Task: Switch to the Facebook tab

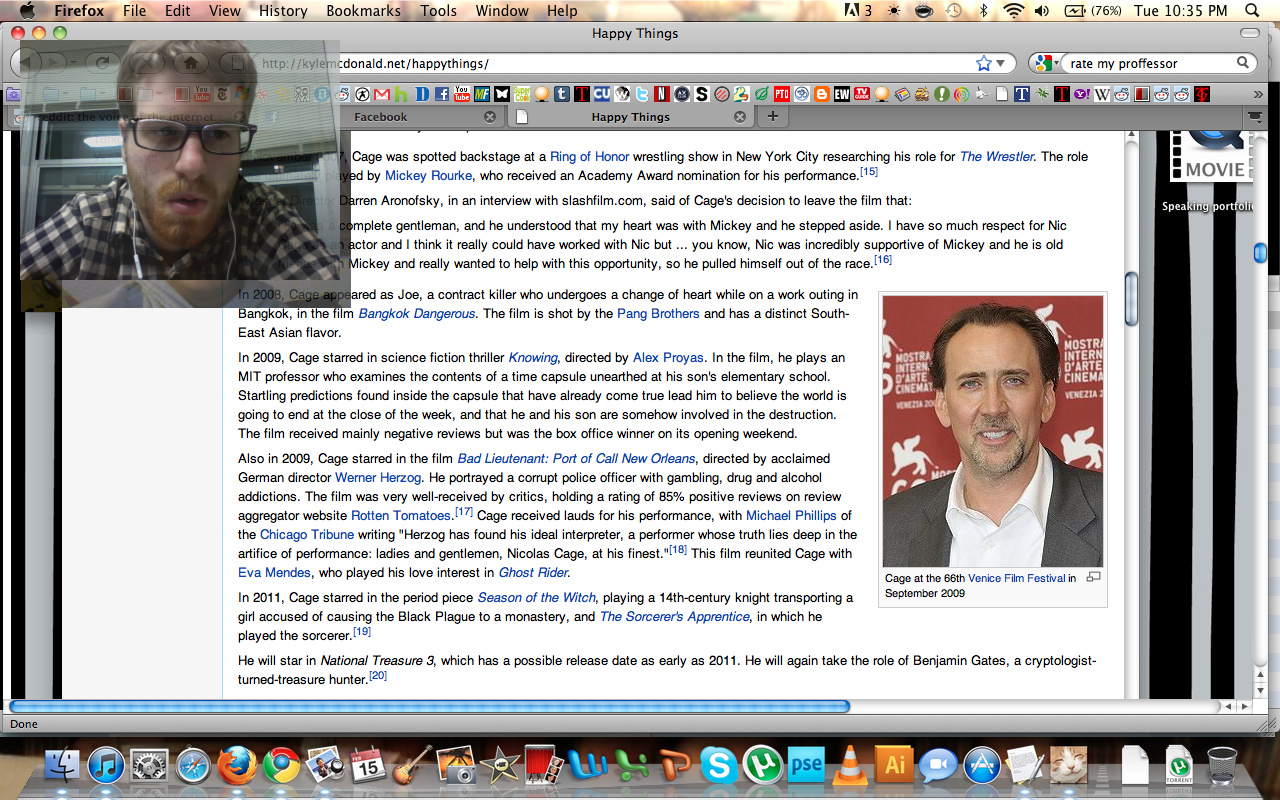Action: pyautogui.click(x=380, y=117)
